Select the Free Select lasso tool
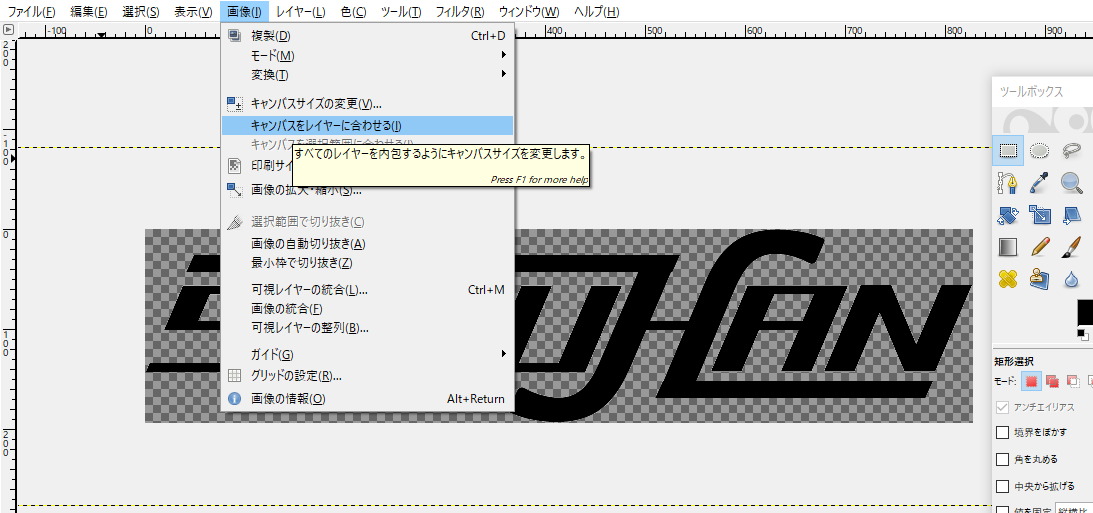Image resolution: width=1093 pixels, height=513 pixels. point(1072,151)
